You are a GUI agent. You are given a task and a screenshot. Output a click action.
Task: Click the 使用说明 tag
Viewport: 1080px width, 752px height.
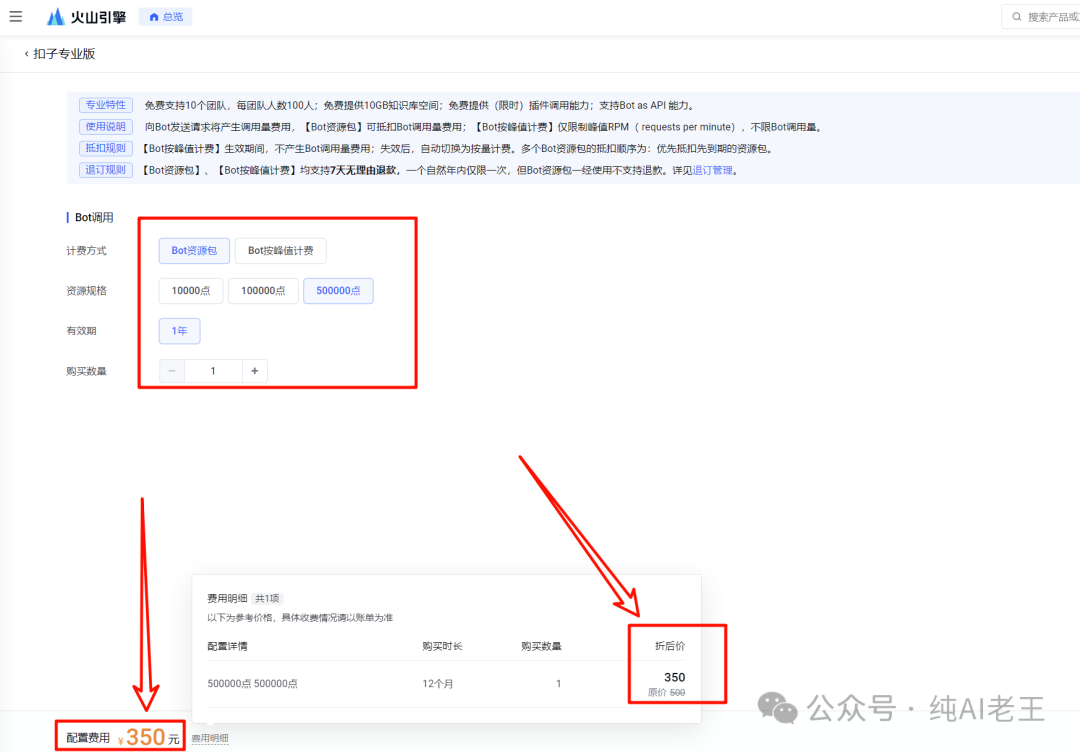[x=105, y=127]
